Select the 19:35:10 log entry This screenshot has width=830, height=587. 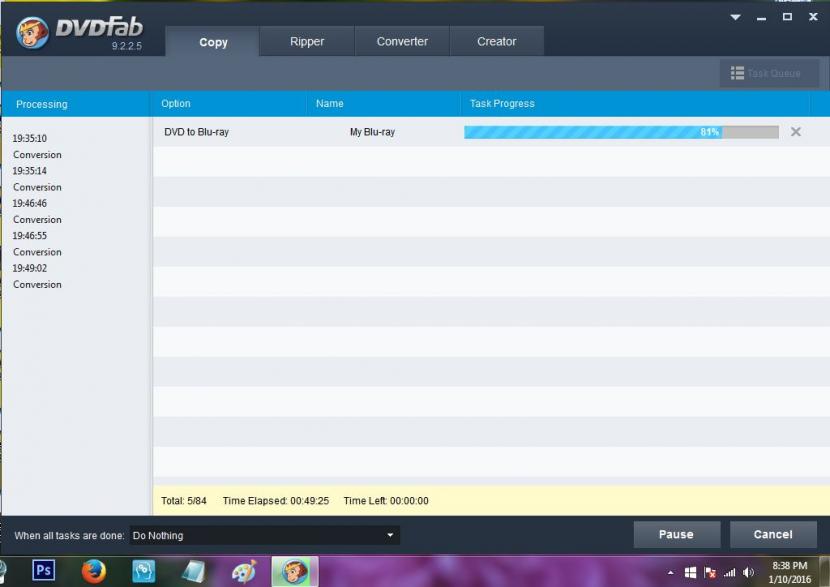[x=30, y=138]
